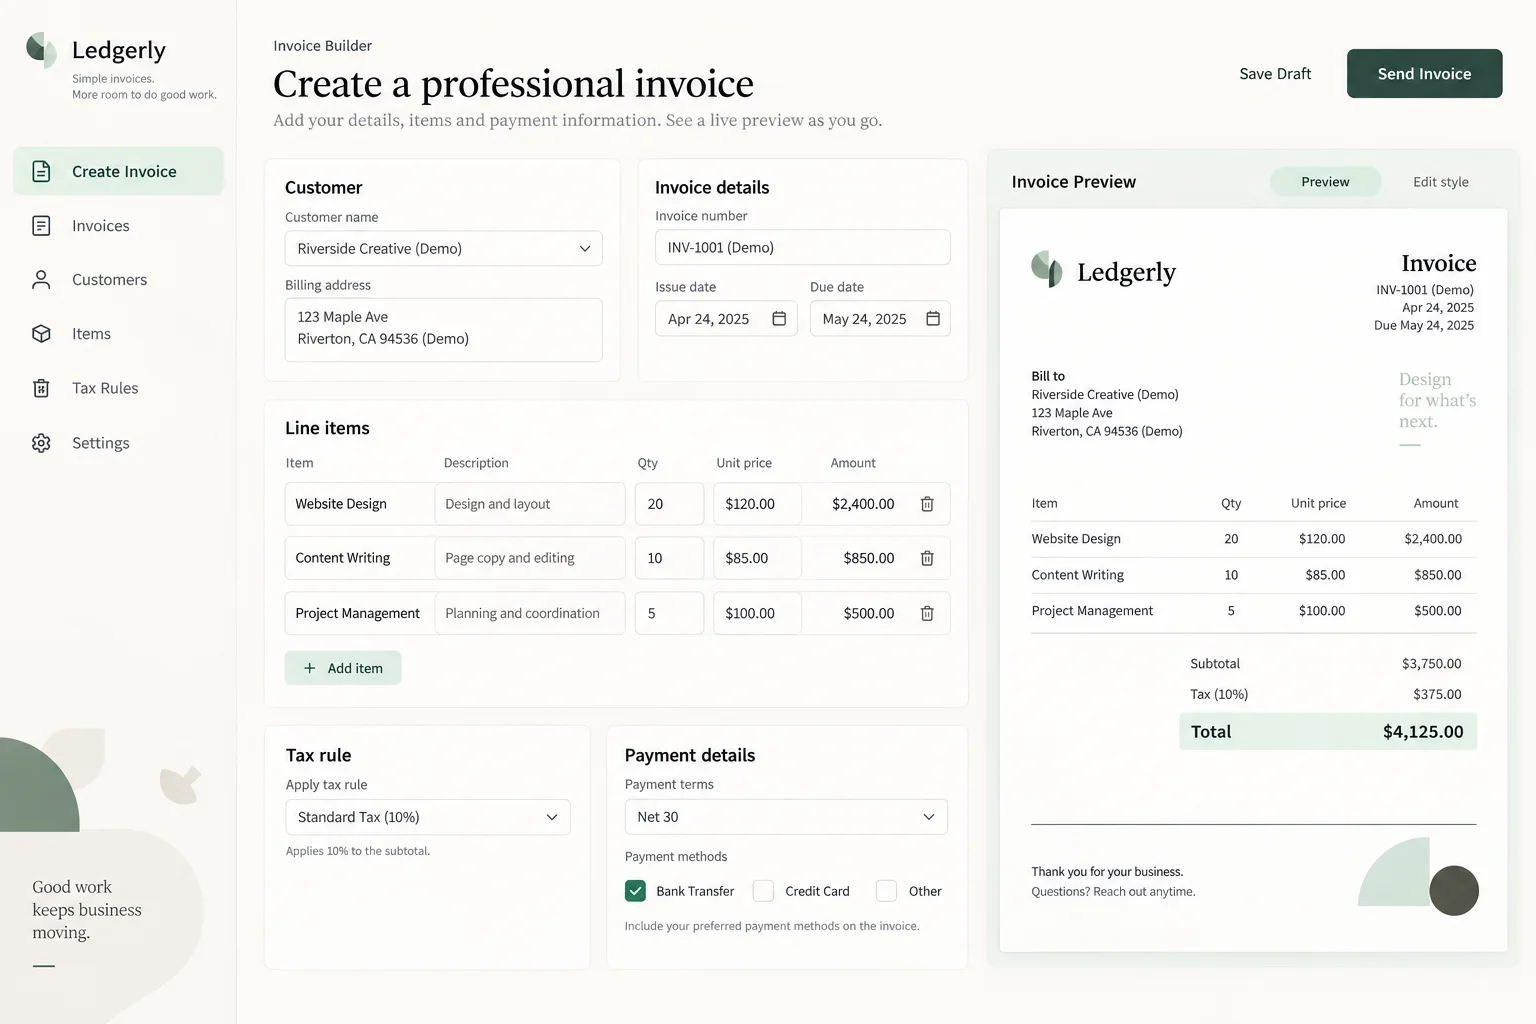Check the Credit Card payment method
The width and height of the screenshot is (1536, 1024).
click(x=763, y=891)
